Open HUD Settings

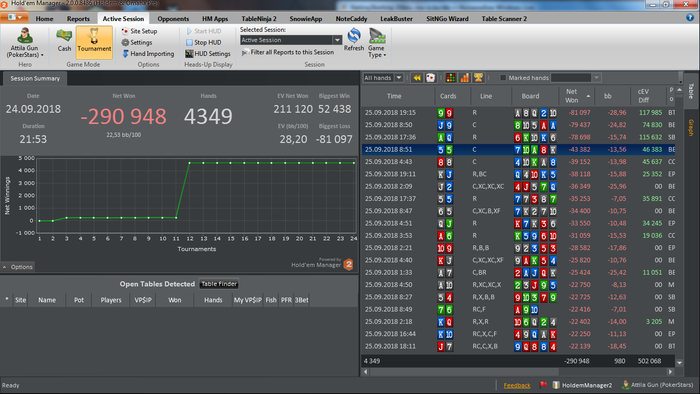(x=208, y=54)
